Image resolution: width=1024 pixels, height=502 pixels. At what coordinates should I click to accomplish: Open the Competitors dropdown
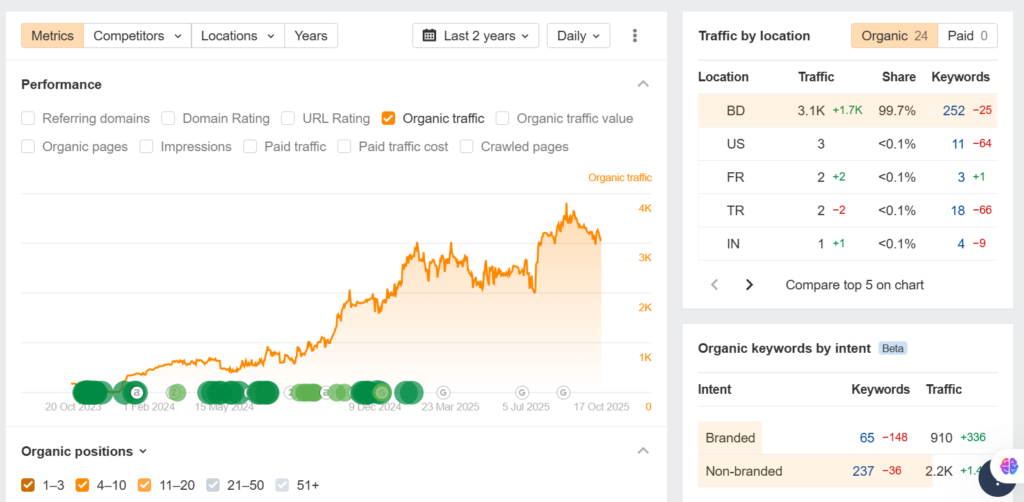click(137, 36)
